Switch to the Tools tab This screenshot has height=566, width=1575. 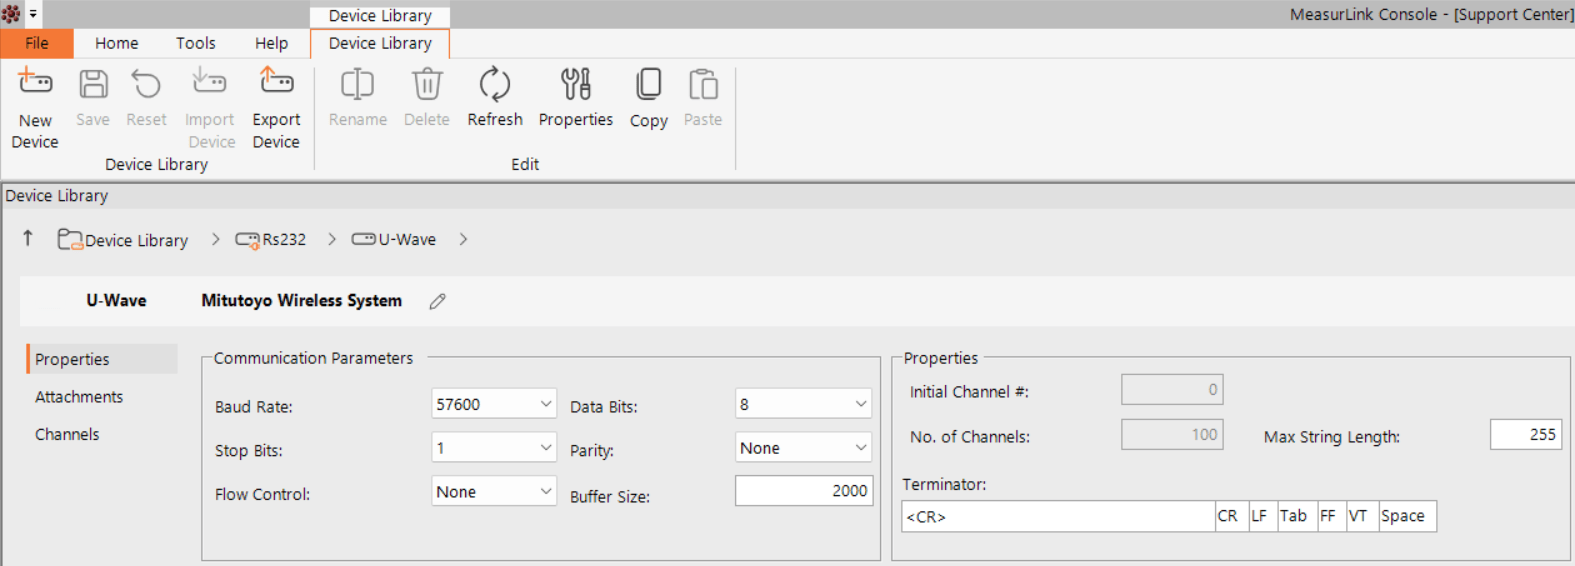pyautogui.click(x=196, y=43)
